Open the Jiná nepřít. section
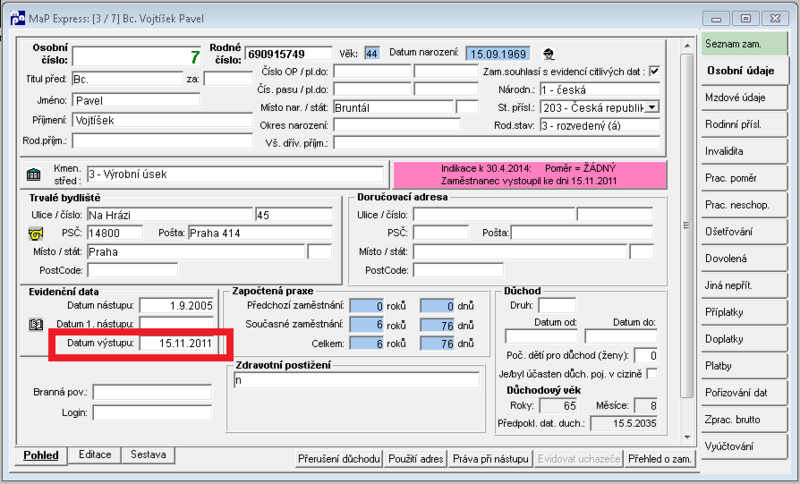The height and width of the screenshot is (484, 800). (744, 286)
